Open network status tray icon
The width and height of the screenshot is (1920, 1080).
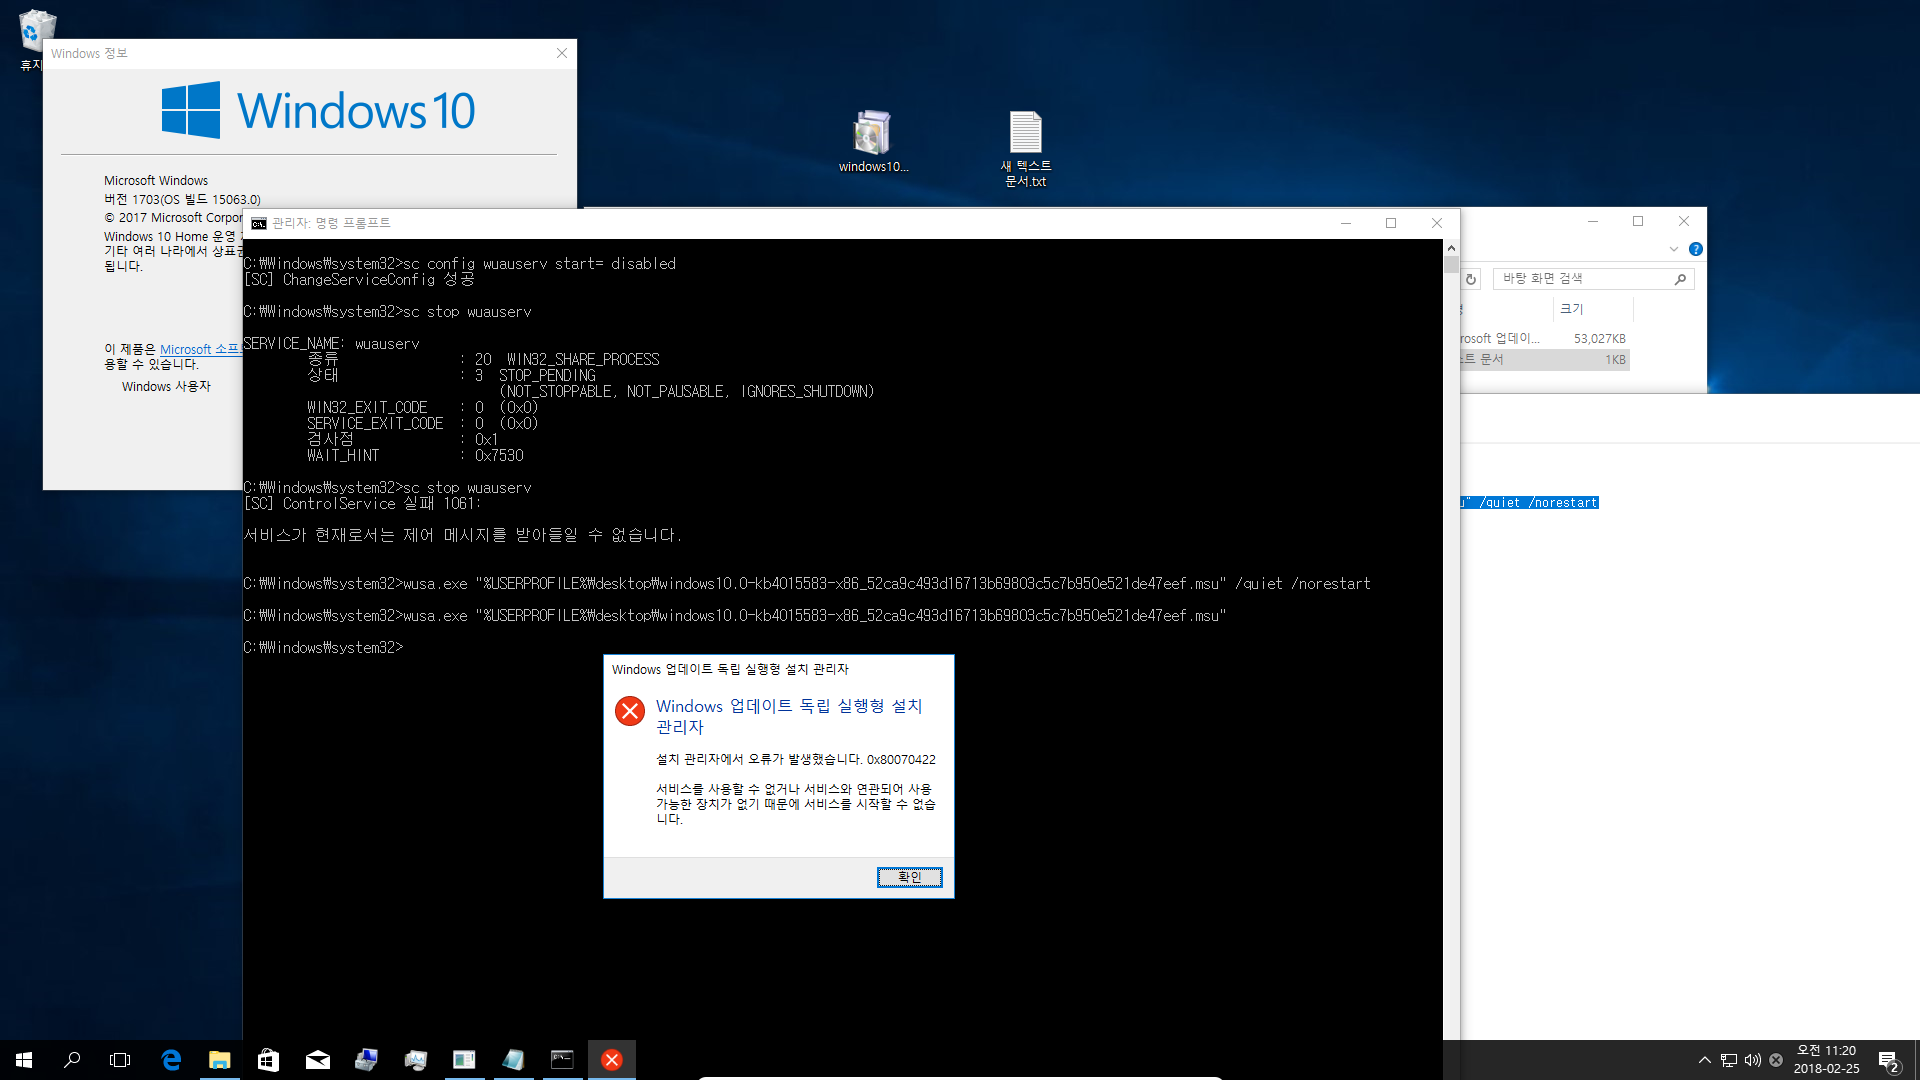point(1729,1060)
